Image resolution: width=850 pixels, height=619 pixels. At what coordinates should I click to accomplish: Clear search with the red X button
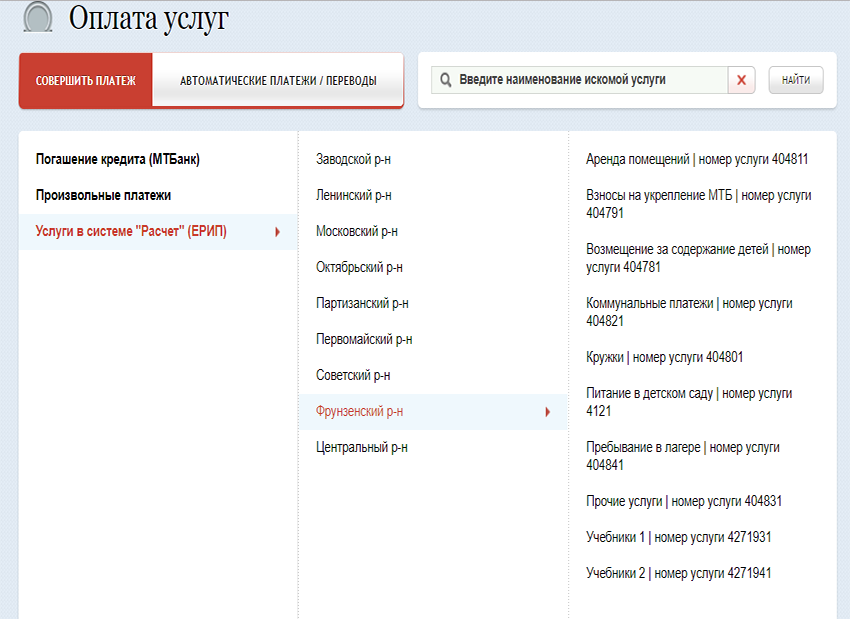(x=741, y=80)
